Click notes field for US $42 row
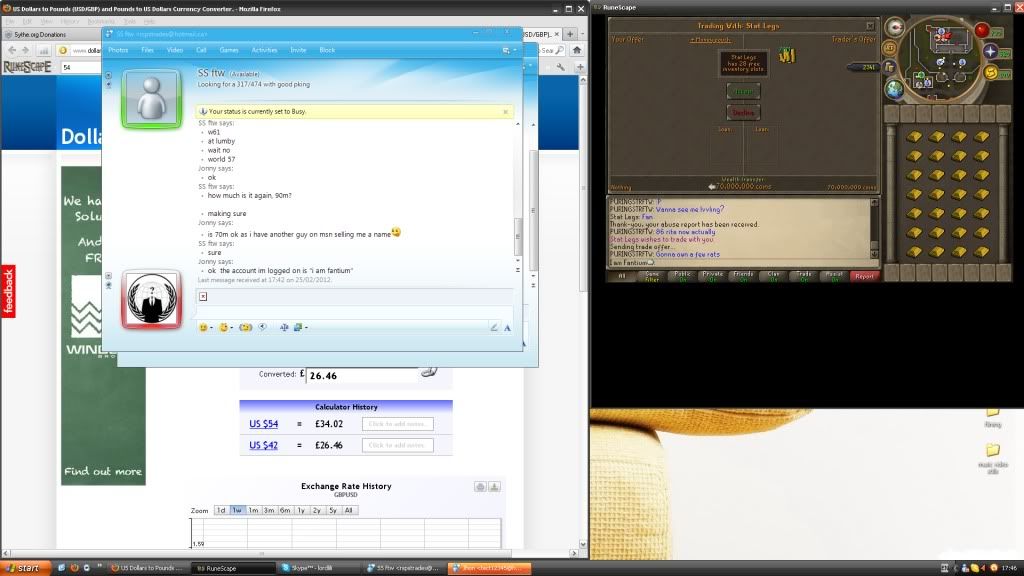The height and width of the screenshot is (576, 1024). pyautogui.click(x=398, y=445)
